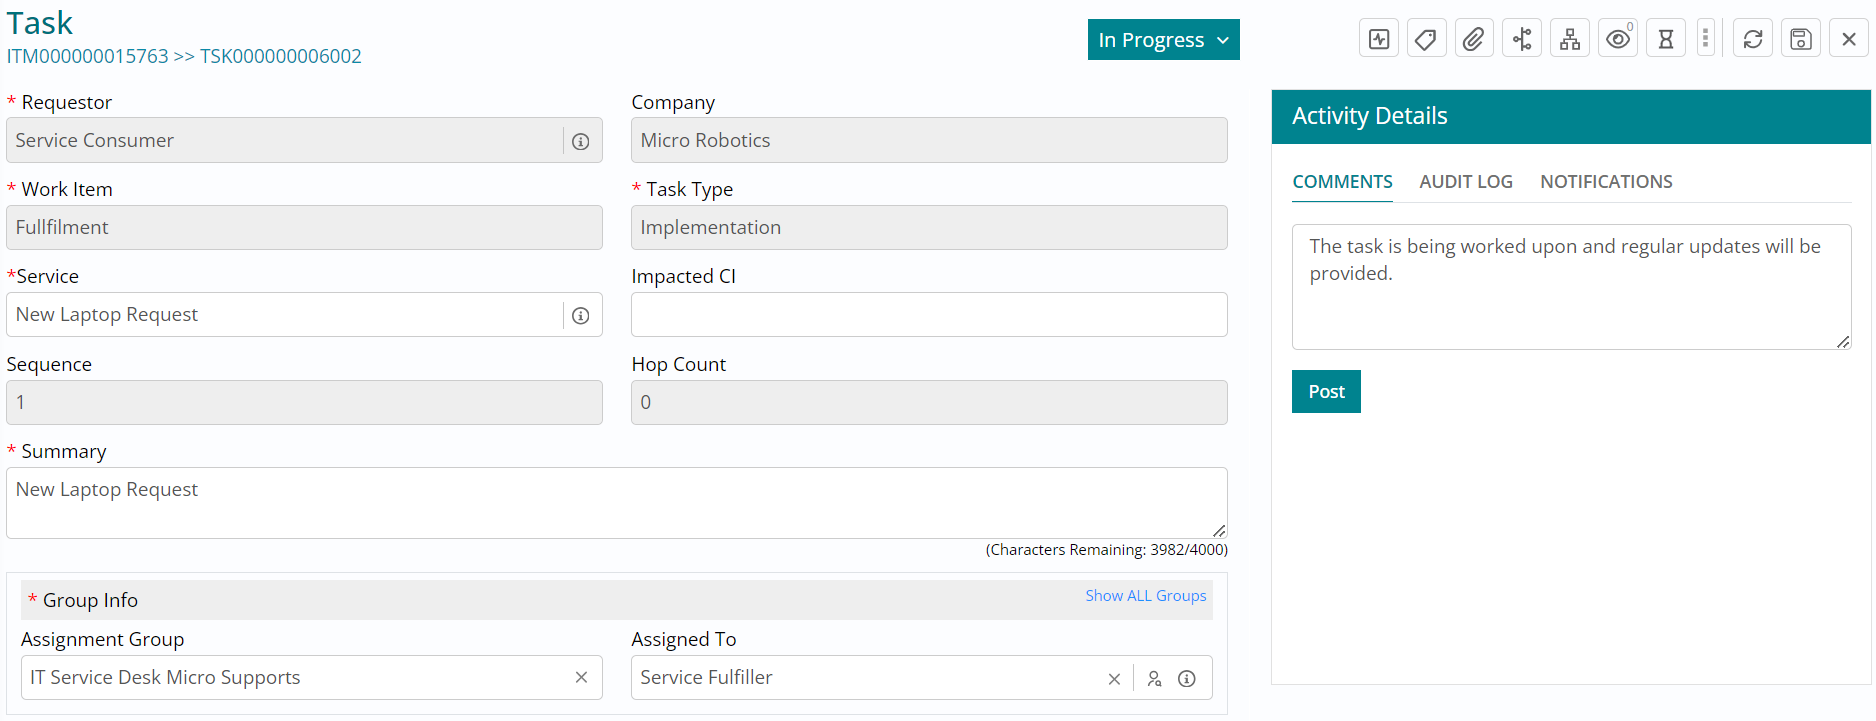This screenshot has height=721, width=1876.
Task: Open the Assignment Group combo box
Action: pos(295,678)
